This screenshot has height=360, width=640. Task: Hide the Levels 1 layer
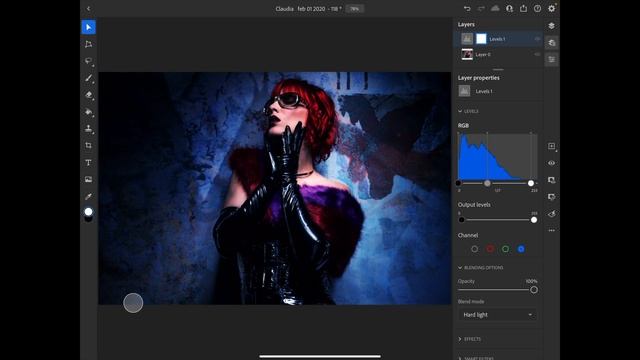pos(537,39)
